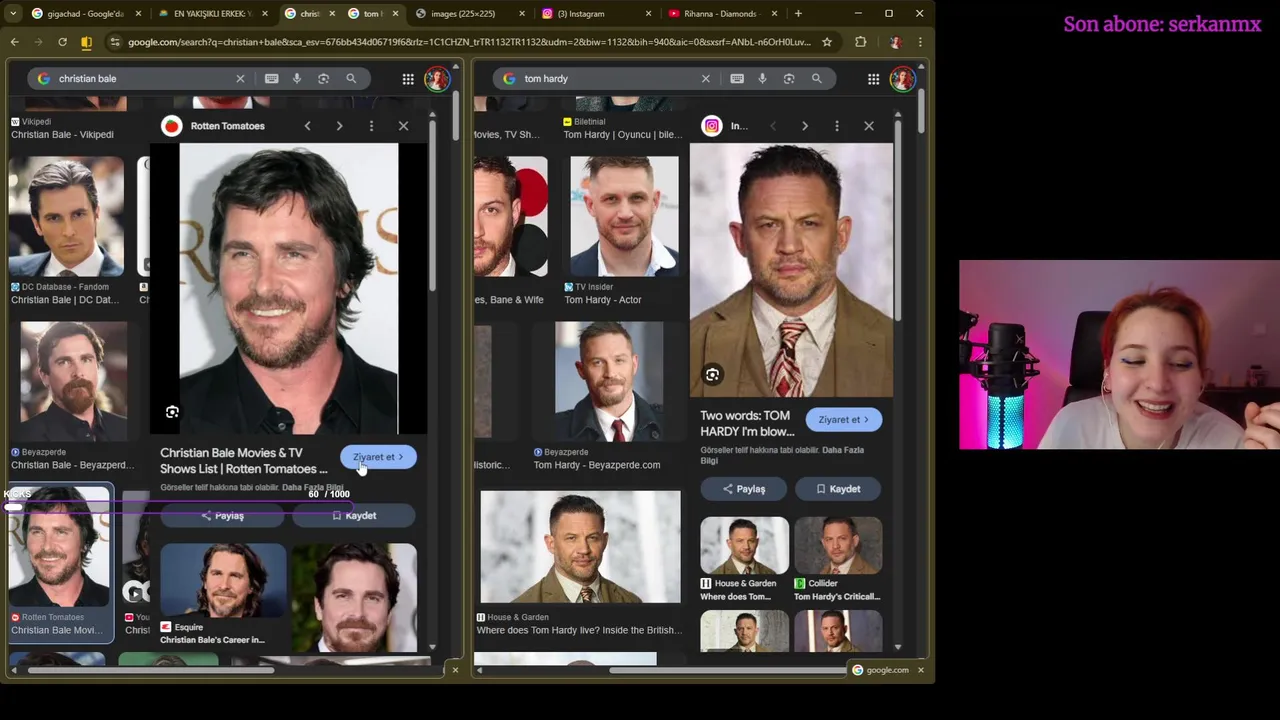Open Esquire Christian Bale's Career thumbnail

(222, 581)
